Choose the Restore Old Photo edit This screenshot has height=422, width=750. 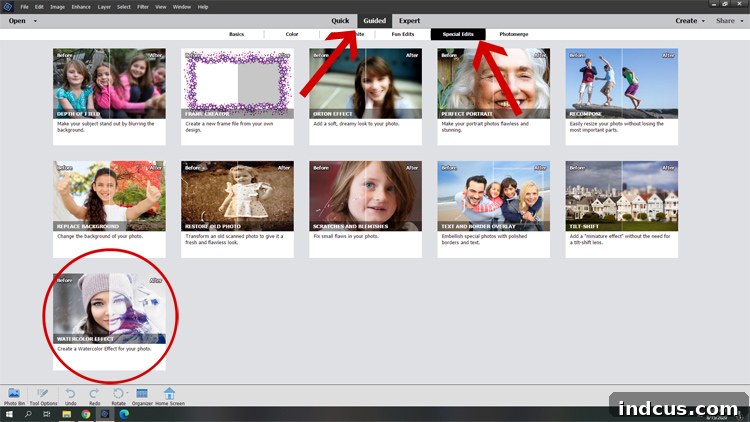237,209
